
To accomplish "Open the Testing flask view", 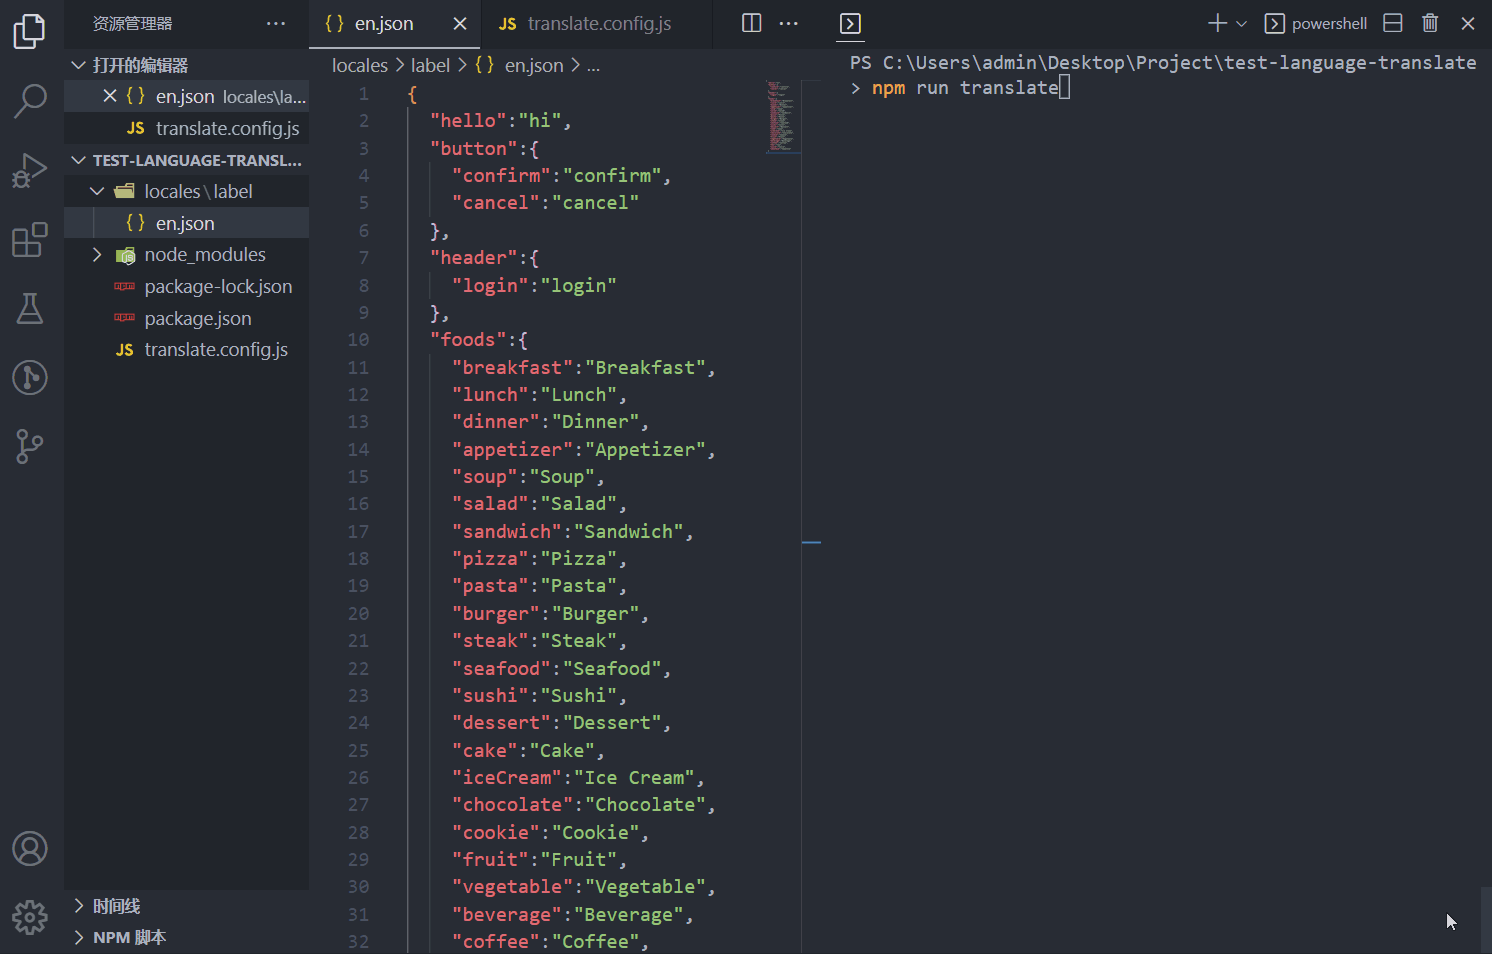I will 30,309.
